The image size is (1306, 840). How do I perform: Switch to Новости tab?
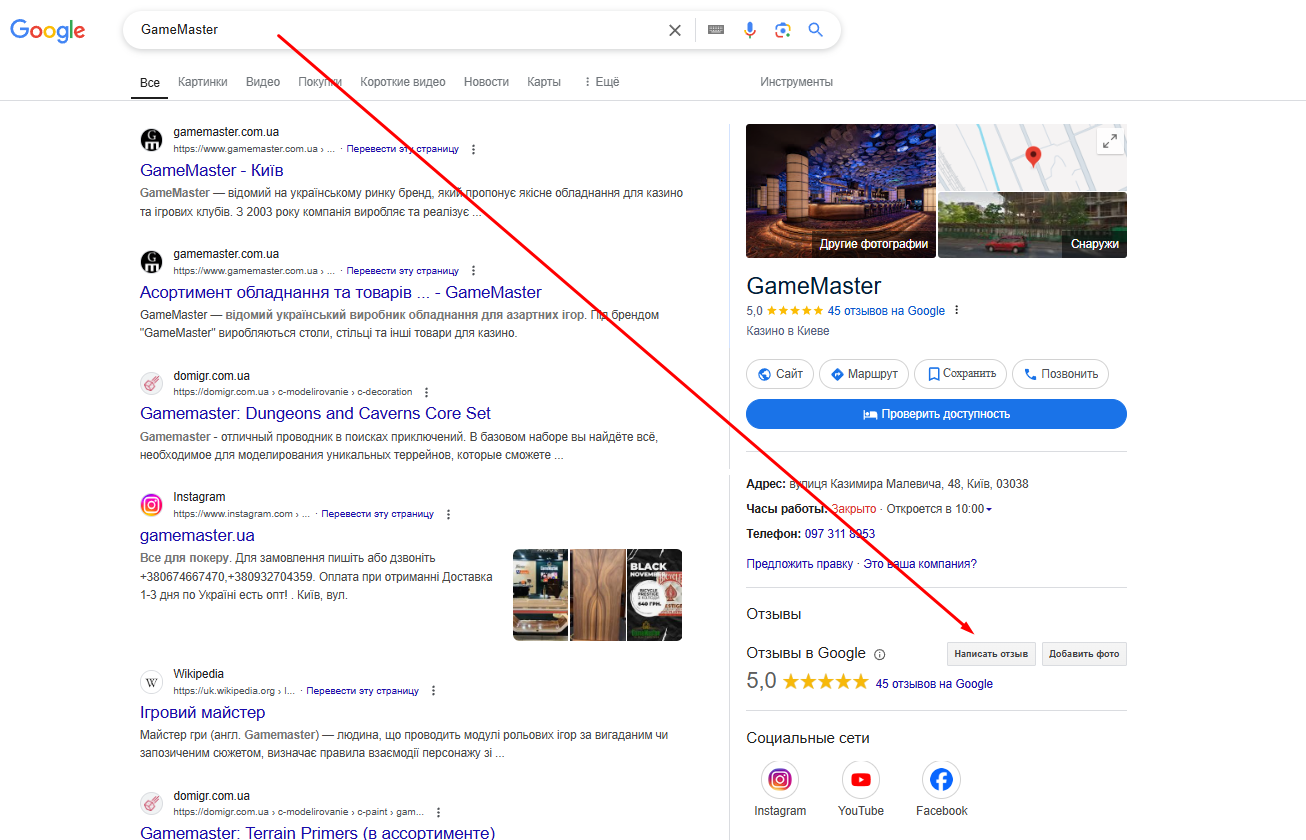[486, 82]
